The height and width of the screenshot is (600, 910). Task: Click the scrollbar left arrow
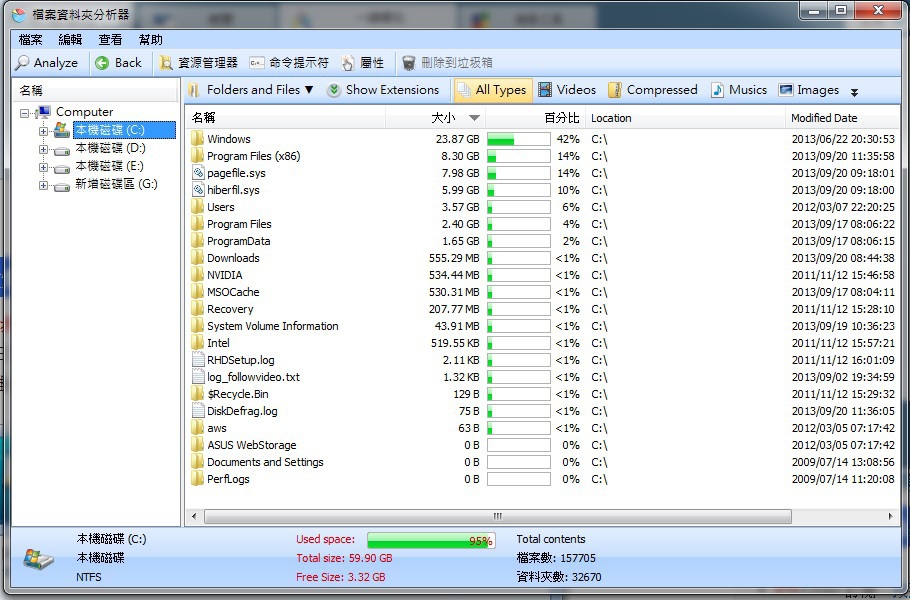[194, 516]
